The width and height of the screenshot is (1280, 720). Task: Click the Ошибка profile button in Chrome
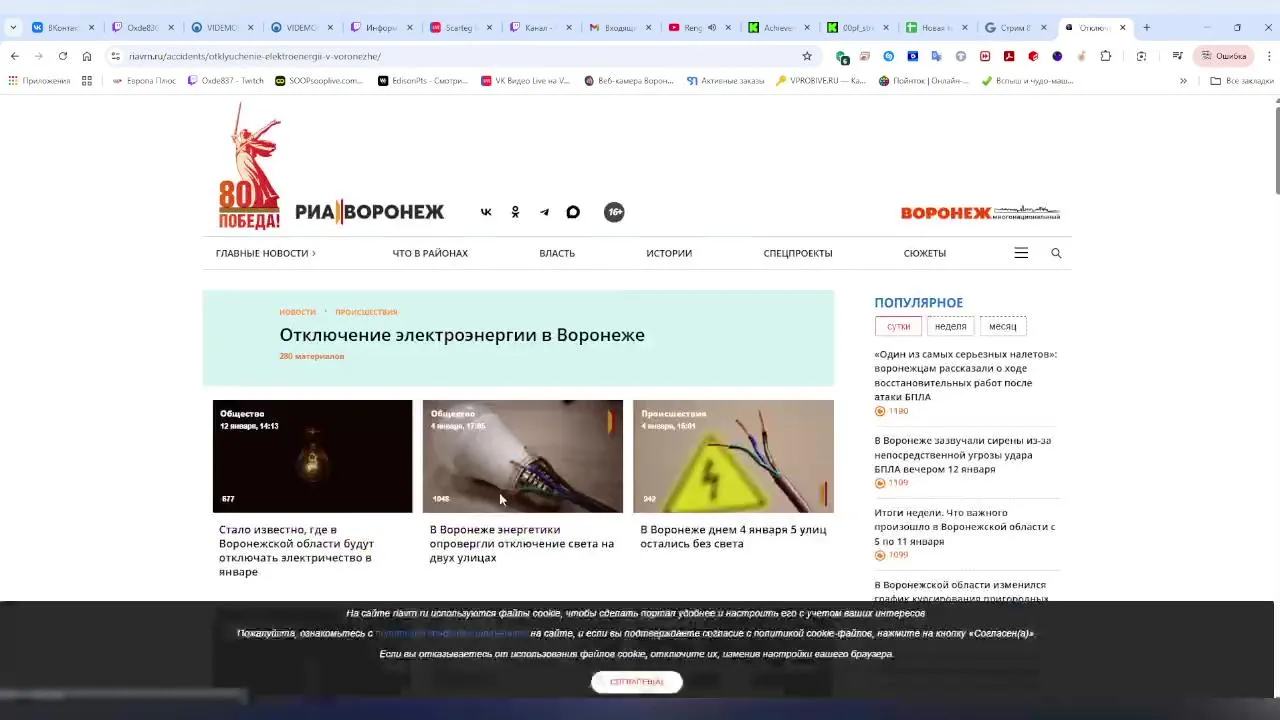coord(1224,56)
